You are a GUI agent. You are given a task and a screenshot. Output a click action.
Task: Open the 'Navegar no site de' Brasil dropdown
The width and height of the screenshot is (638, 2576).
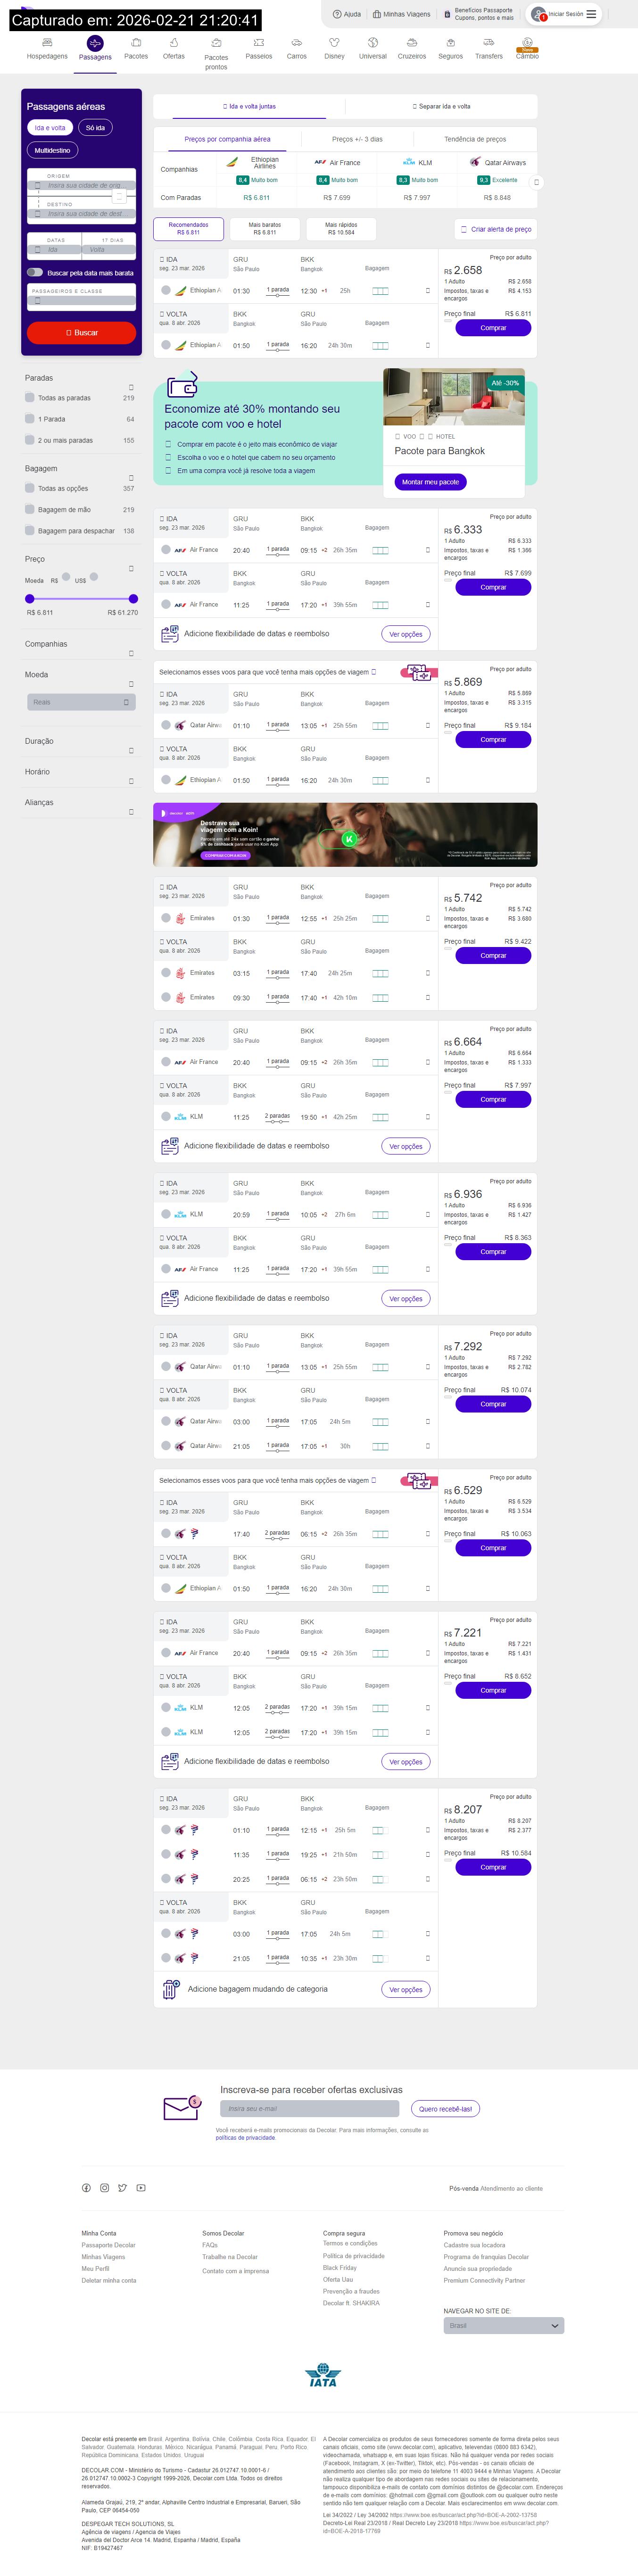(x=503, y=2326)
